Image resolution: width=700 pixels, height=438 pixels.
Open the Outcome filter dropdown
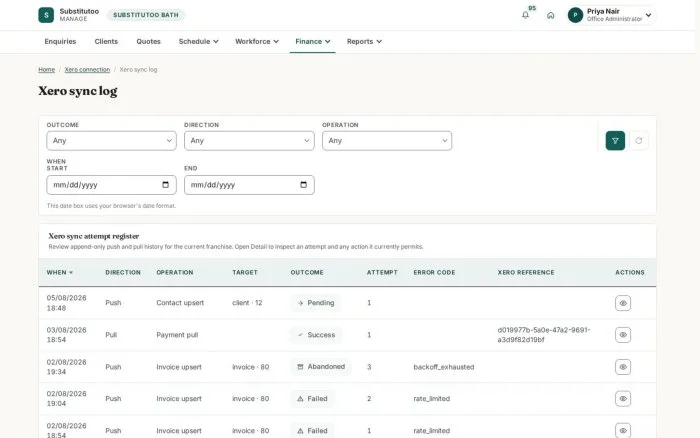pyautogui.click(x=112, y=141)
